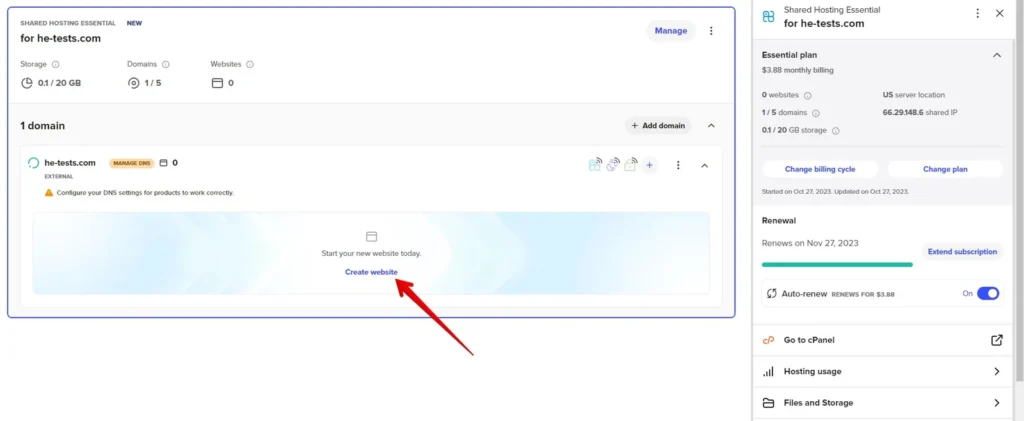This screenshot has width=1024, height=421.
Task: Click the EXTERNAL label under he-tests.com
Action: pos(59,176)
